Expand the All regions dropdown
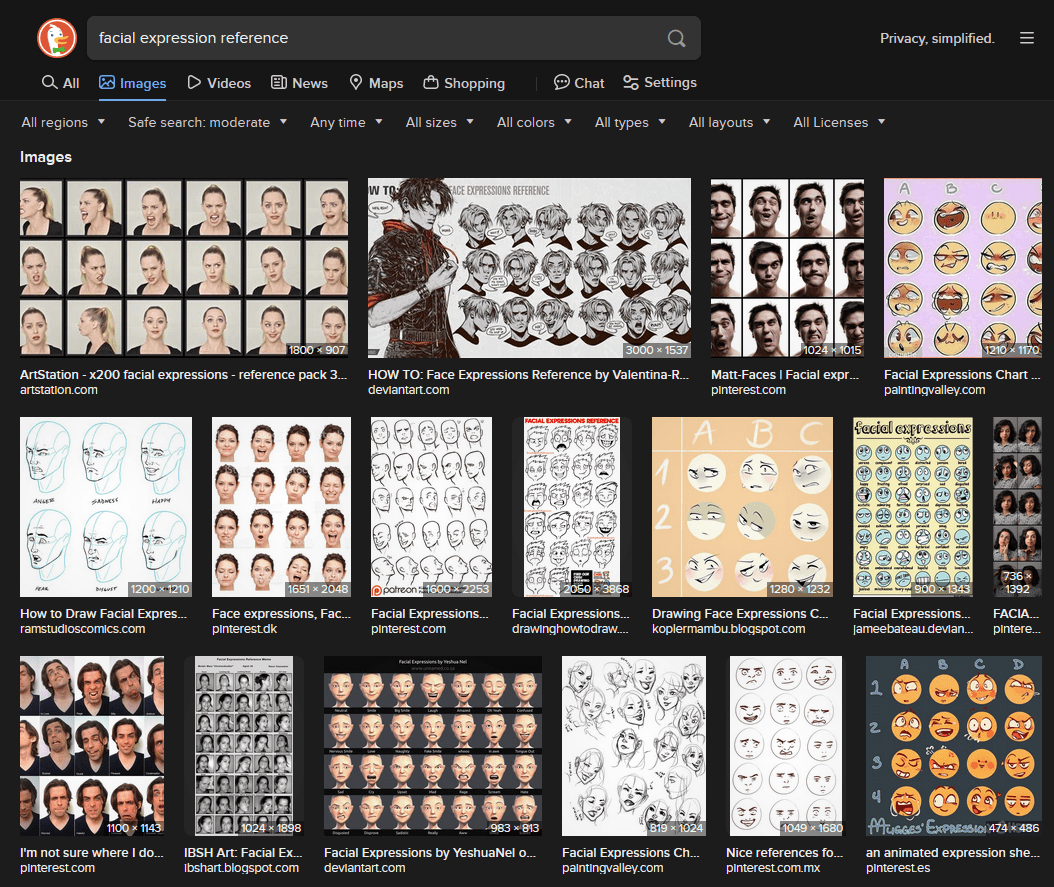Viewport: 1054px width, 887px height. point(63,122)
